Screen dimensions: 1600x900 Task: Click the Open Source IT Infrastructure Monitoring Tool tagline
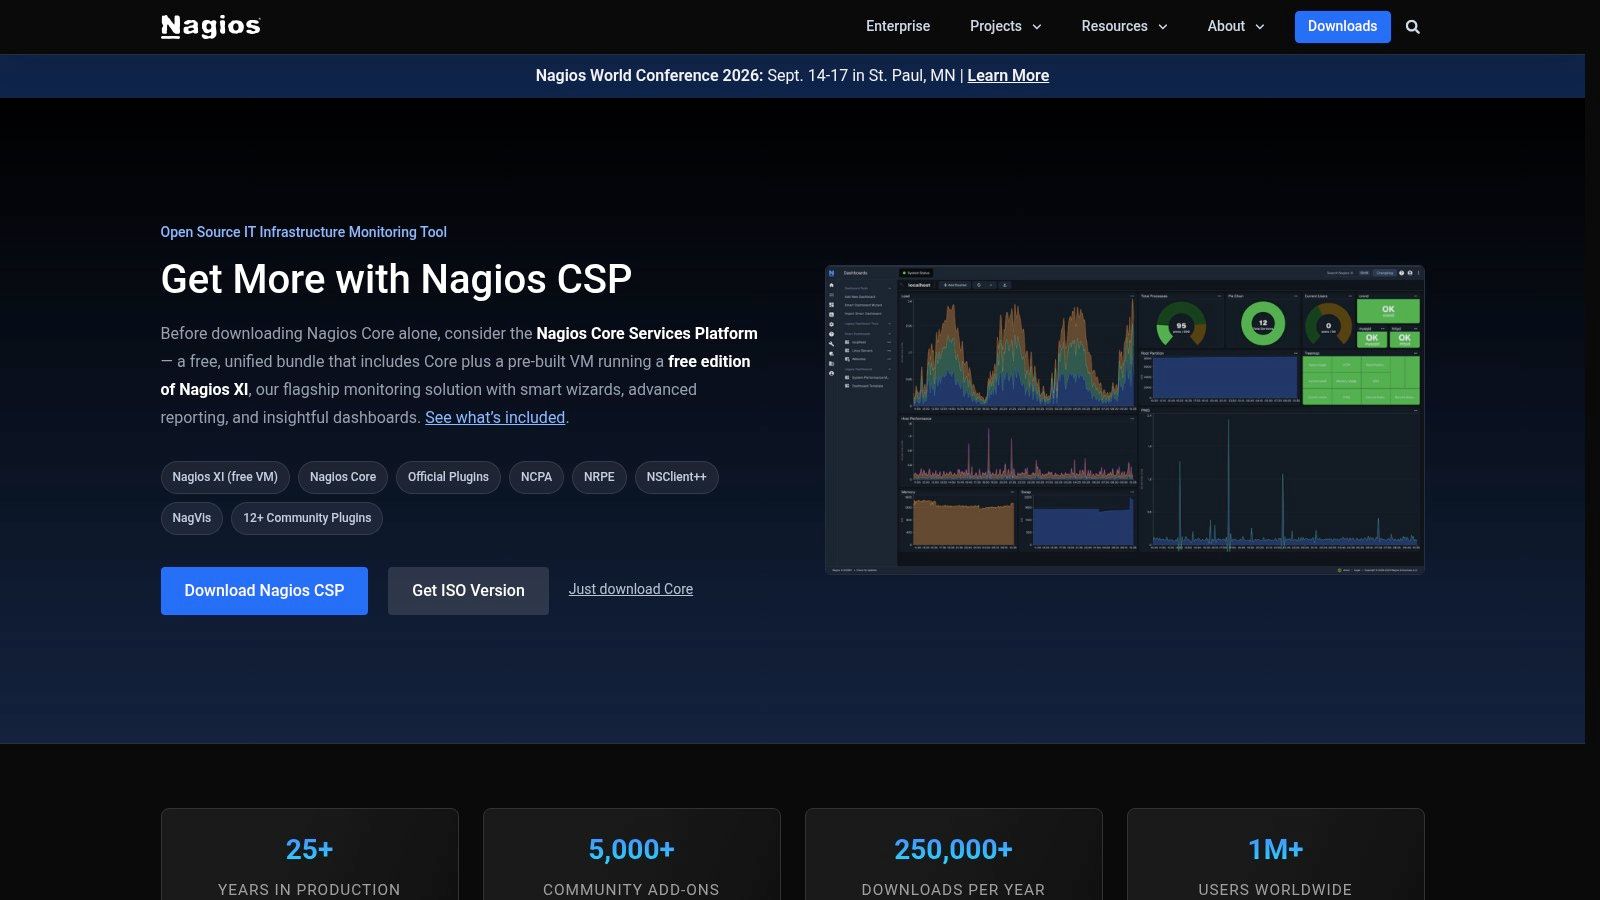(303, 232)
